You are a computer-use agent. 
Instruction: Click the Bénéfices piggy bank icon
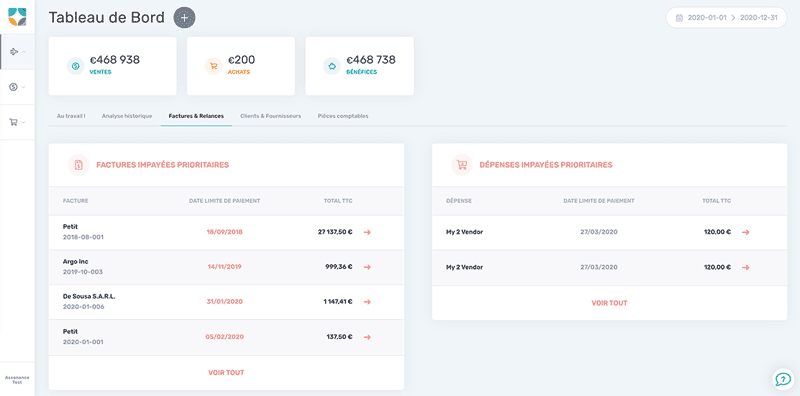[x=332, y=66]
